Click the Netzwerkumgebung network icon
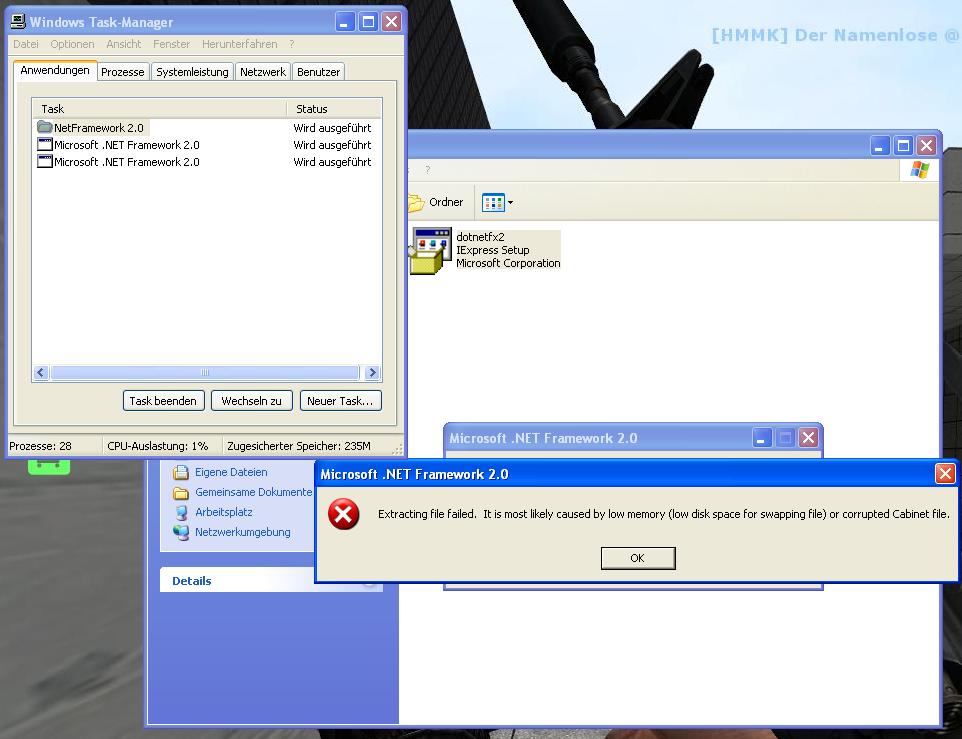The width and height of the screenshot is (962, 739). pyautogui.click(x=181, y=532)
